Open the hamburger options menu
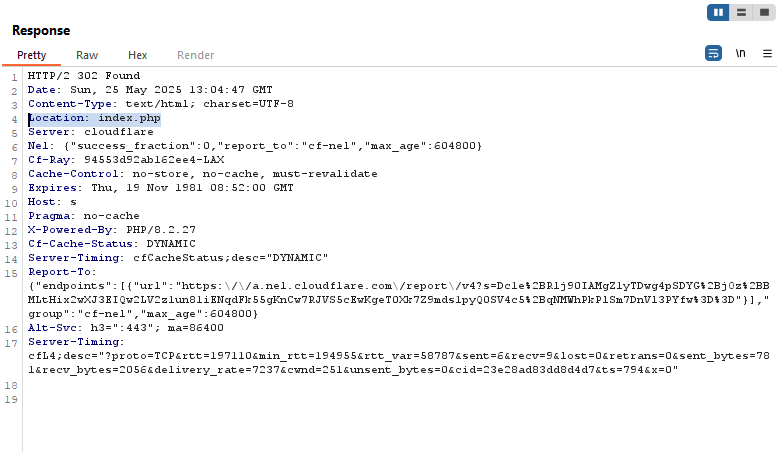This screenshot has height=452, width=777. pos(767,54)
